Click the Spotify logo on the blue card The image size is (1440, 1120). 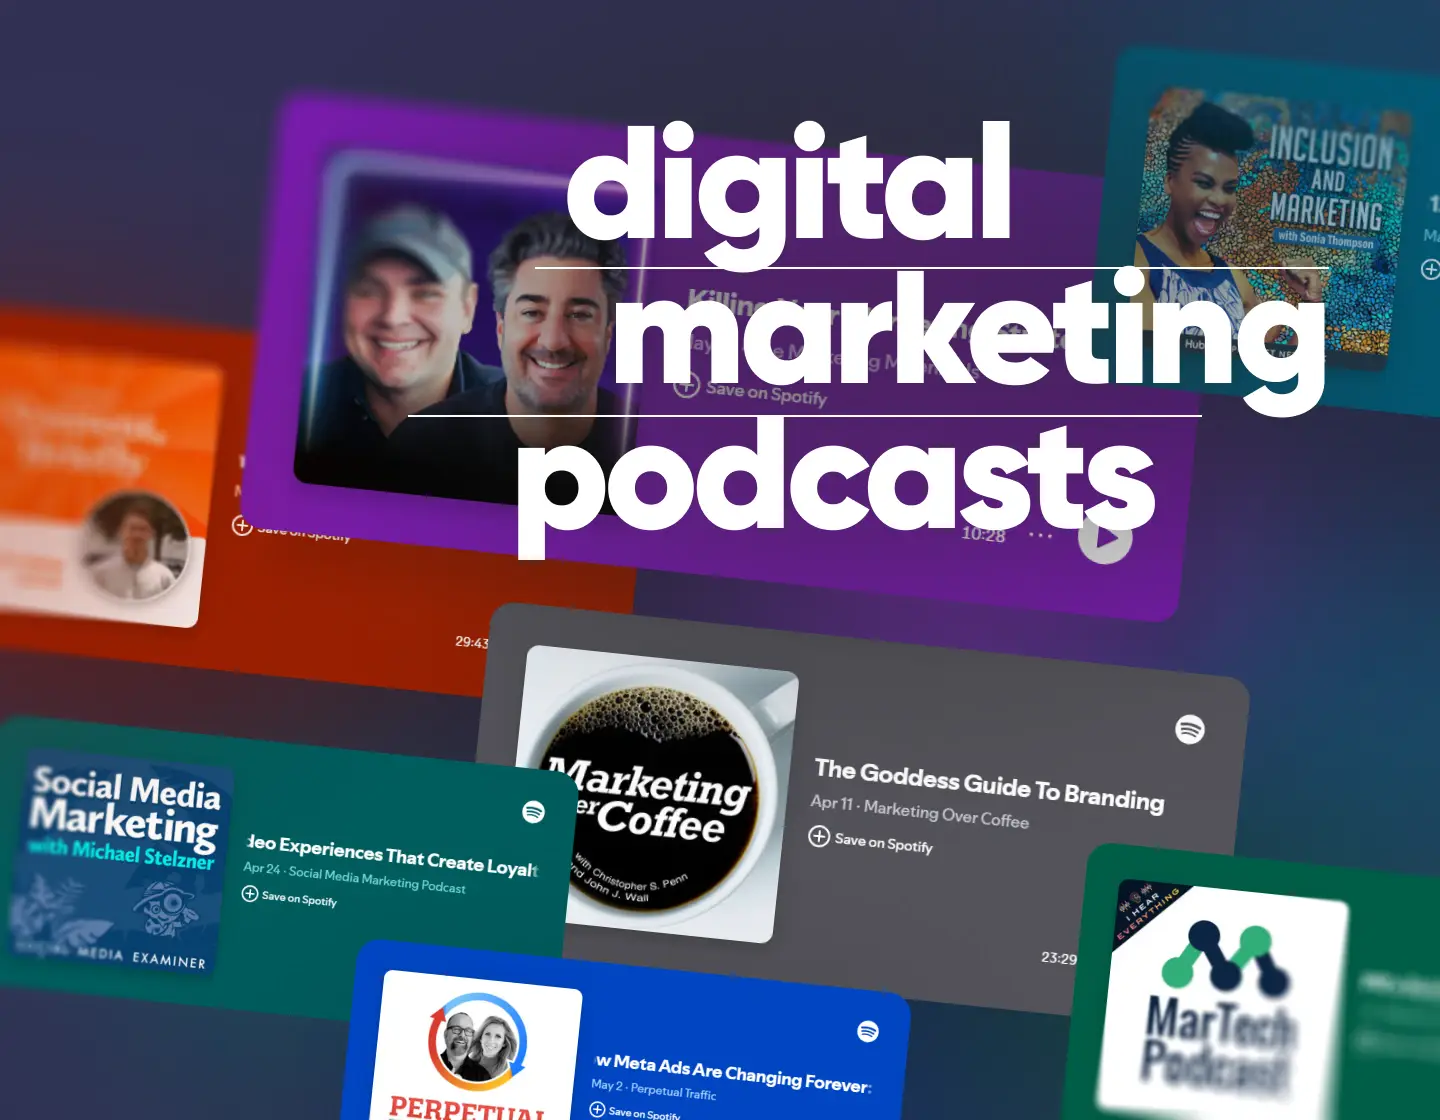pos(868,1031)
